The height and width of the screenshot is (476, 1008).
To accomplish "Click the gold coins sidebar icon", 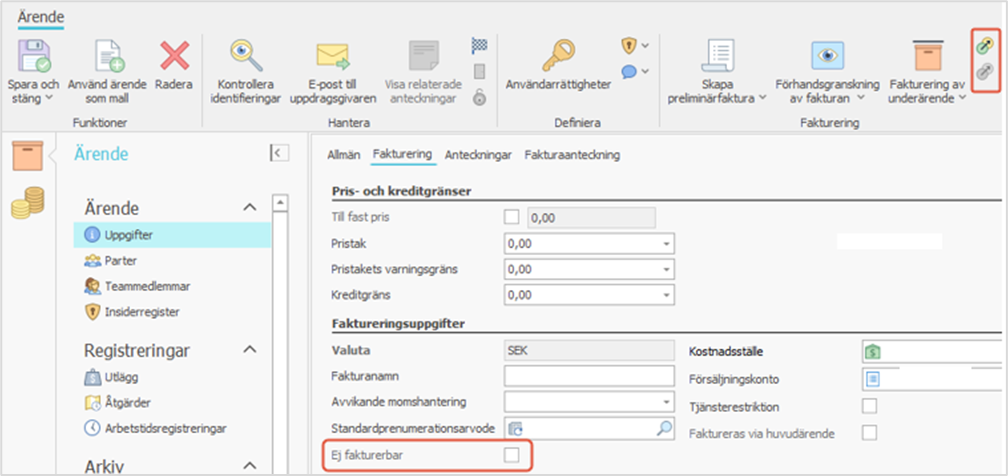I will [x=27, y=206].
